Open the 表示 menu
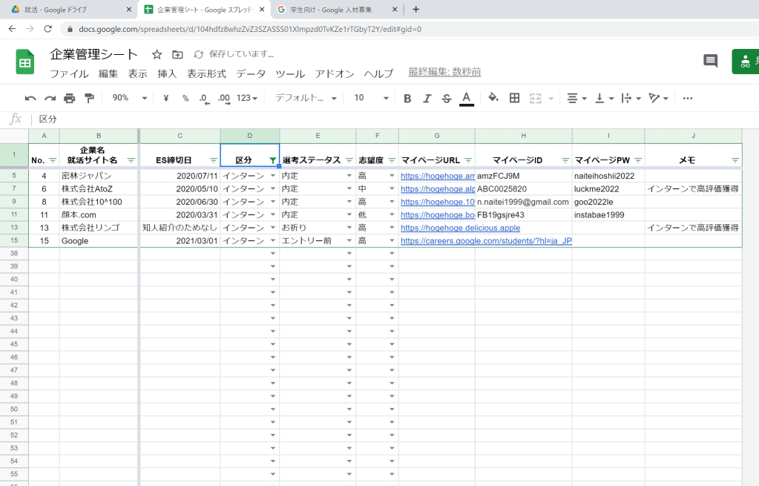759x486 pixels. tap(137, 74)
